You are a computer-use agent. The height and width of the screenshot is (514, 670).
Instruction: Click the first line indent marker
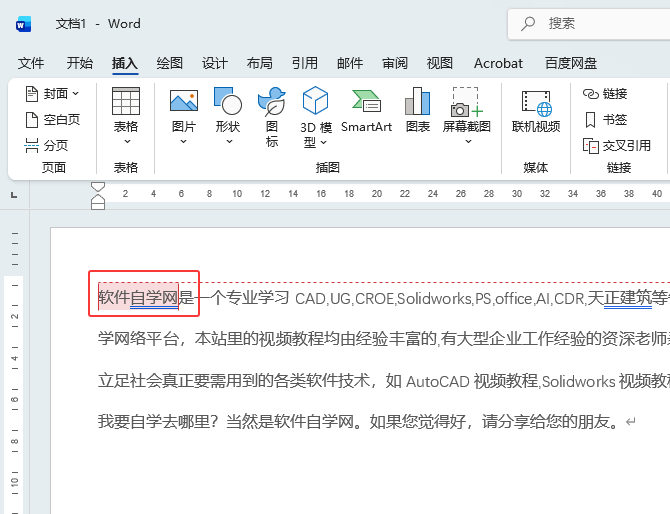pos(98,187)
